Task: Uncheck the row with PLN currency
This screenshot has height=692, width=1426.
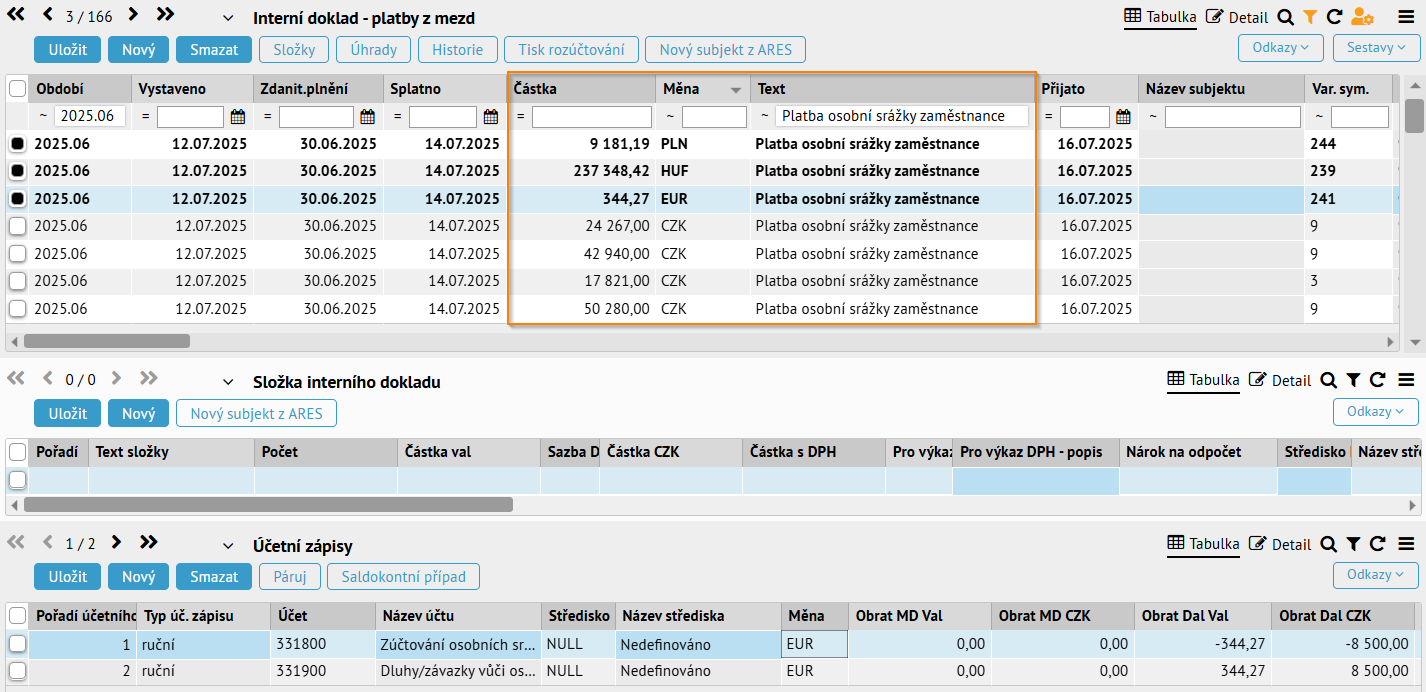Action: 17,144
